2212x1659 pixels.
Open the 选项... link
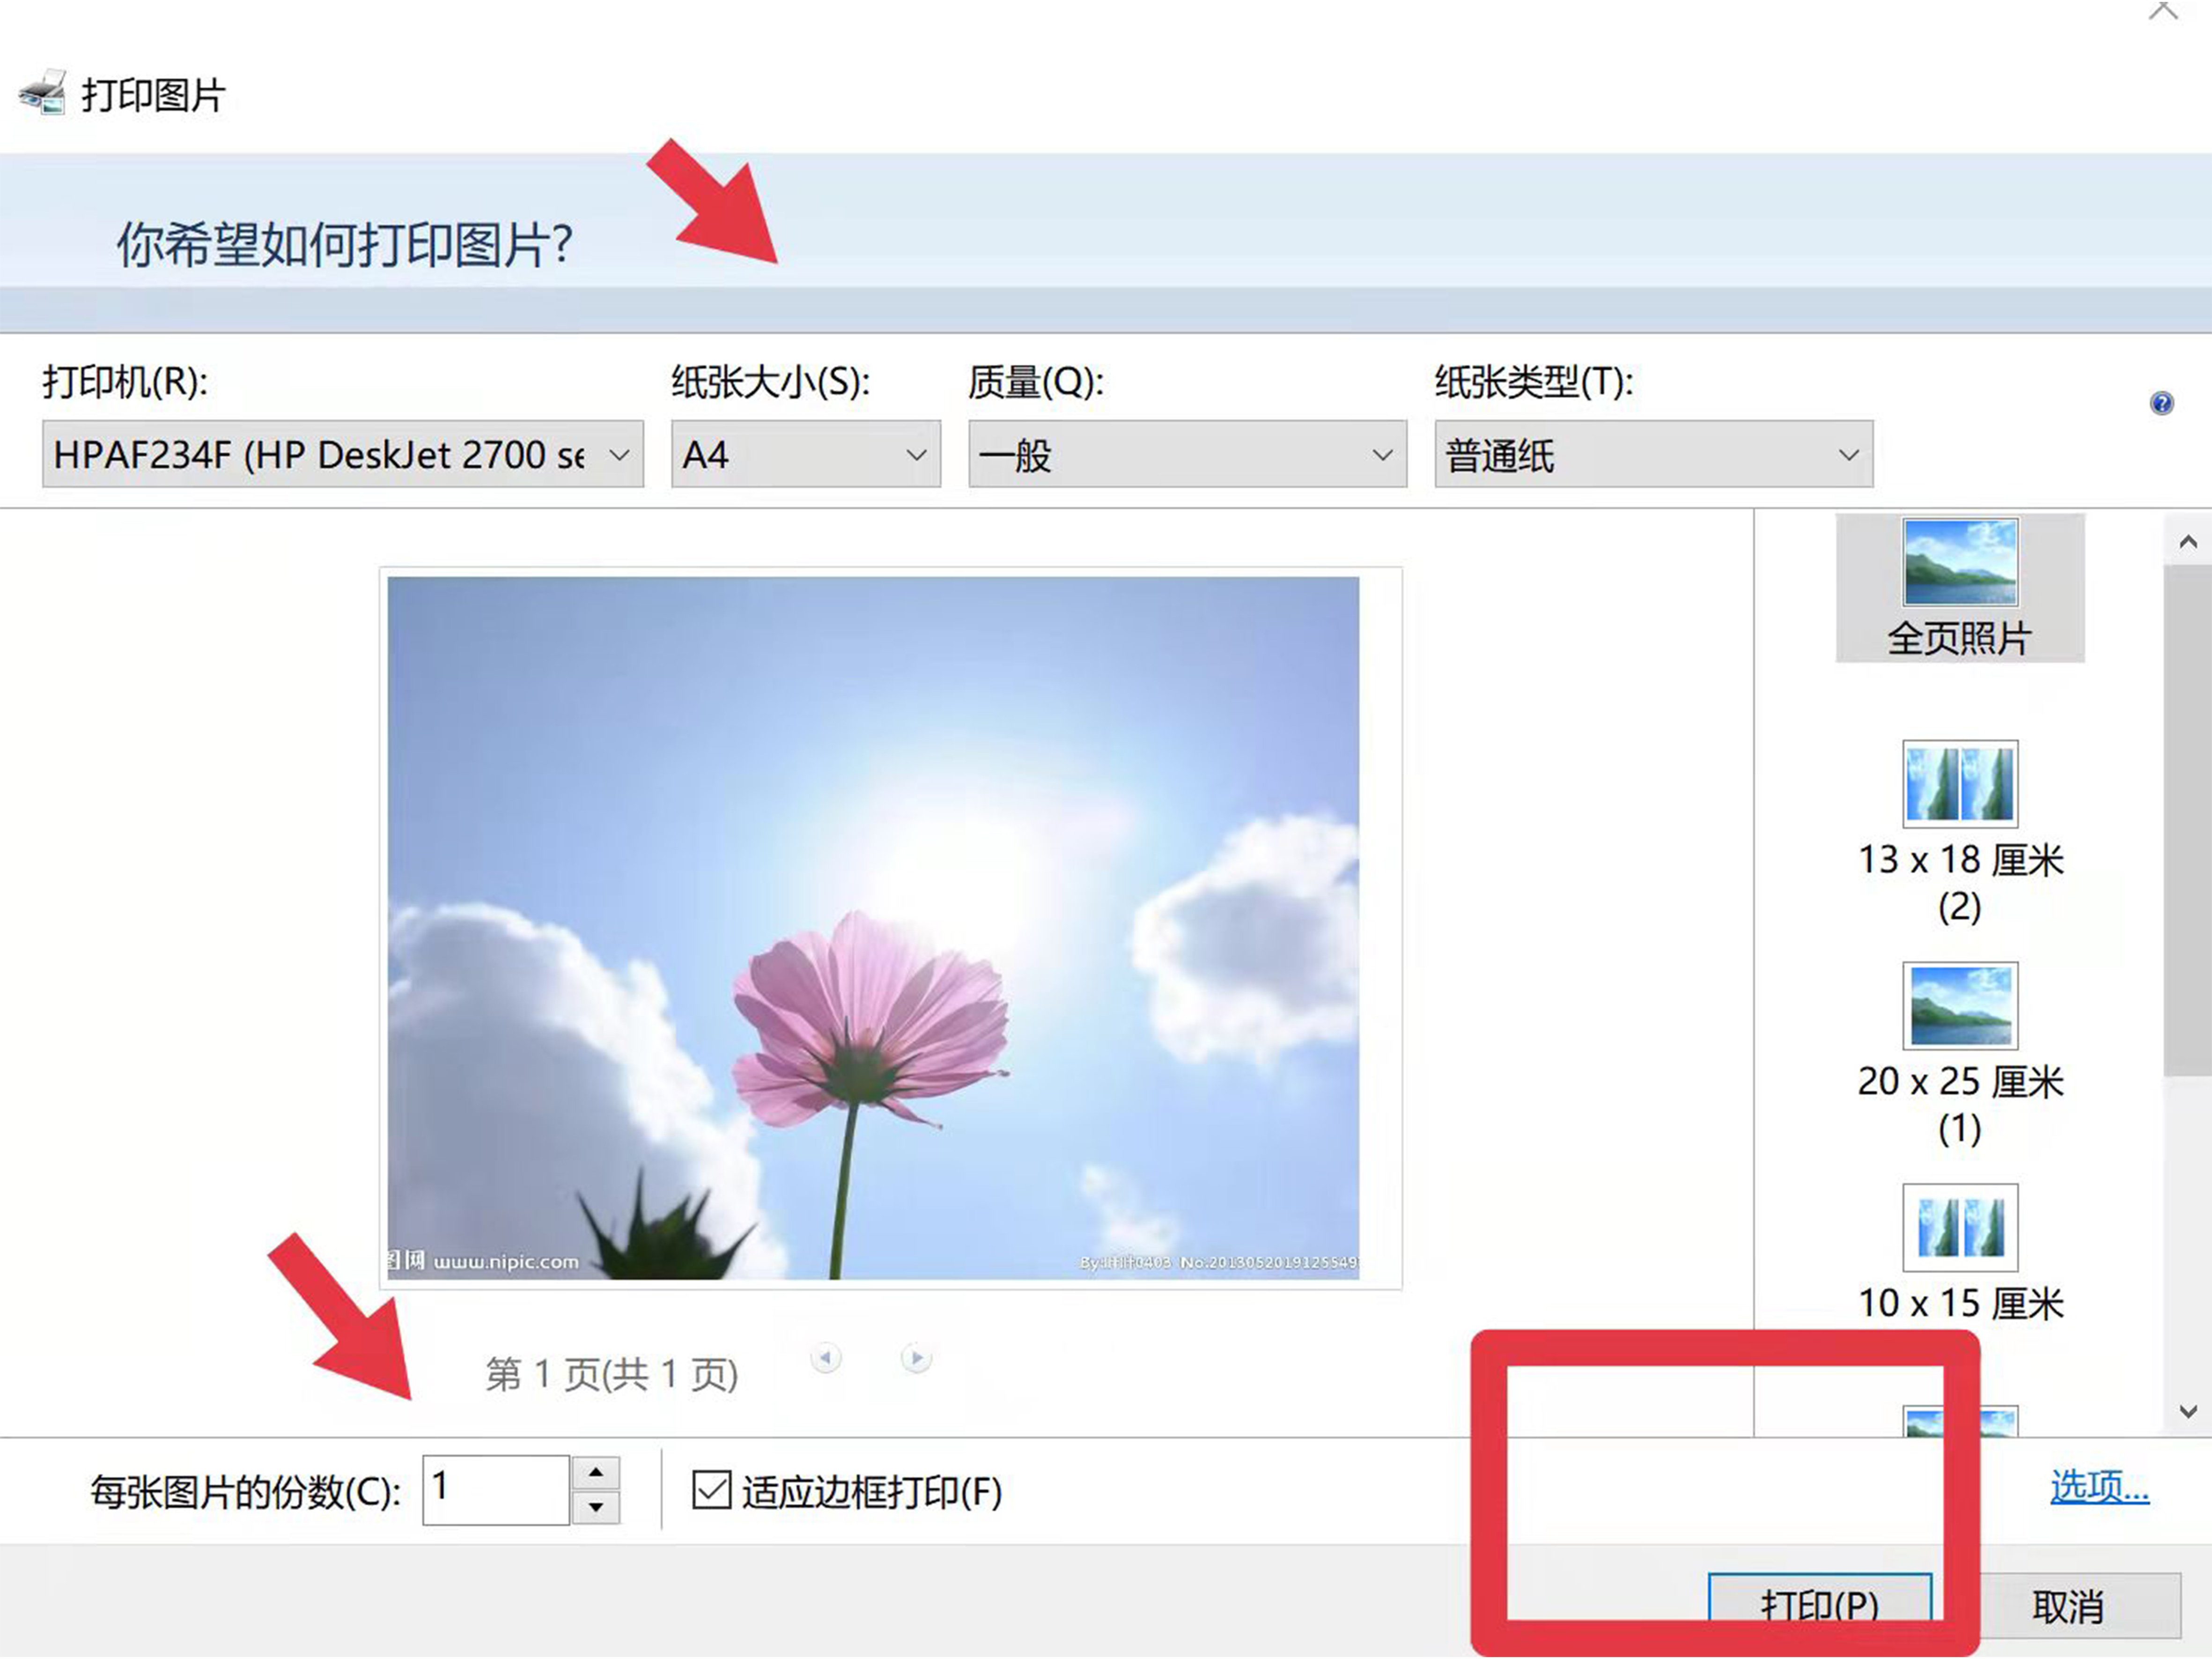coord(2099,1487)
